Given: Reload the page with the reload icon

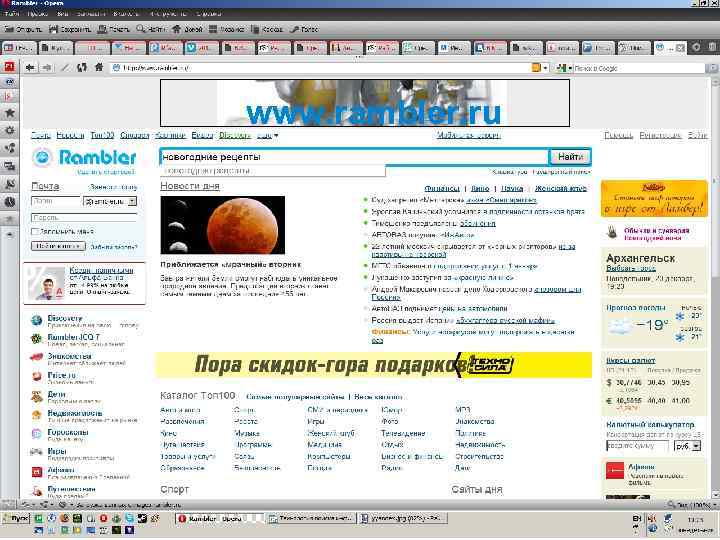Looking at the screenshot, I should click(82, 68).
